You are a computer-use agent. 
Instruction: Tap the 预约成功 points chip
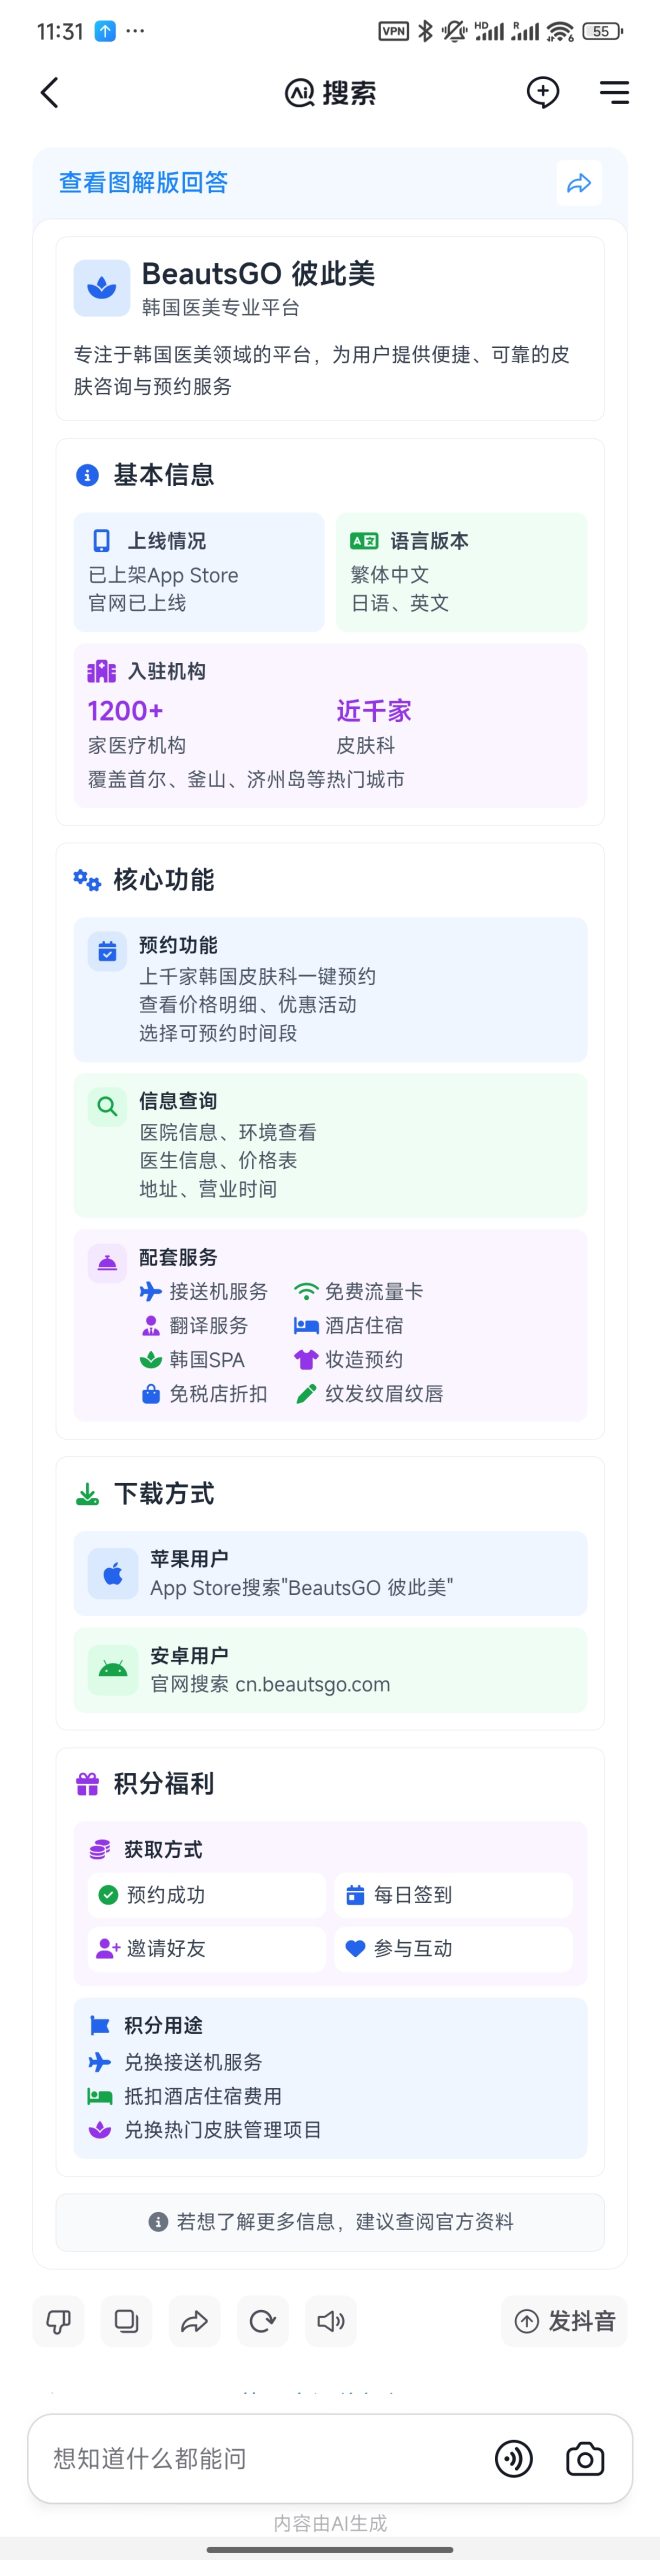[207, 1895]
